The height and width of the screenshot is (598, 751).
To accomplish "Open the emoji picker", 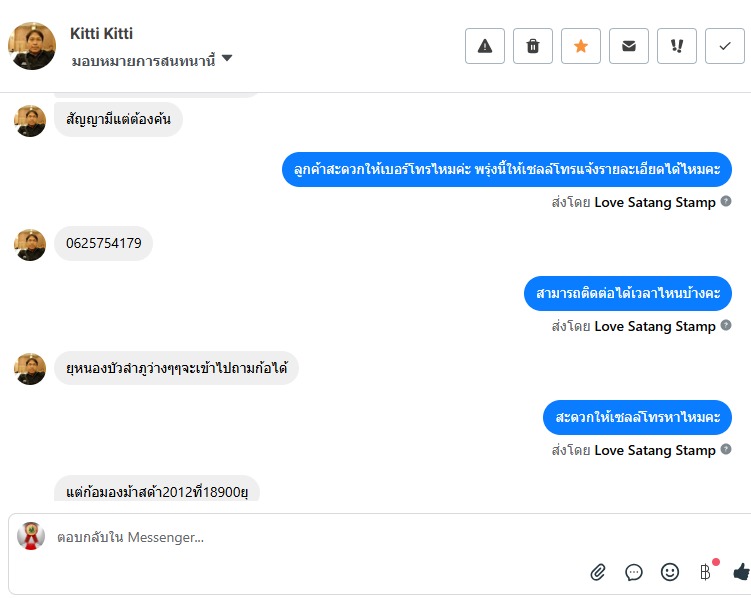I will [670, 572].
